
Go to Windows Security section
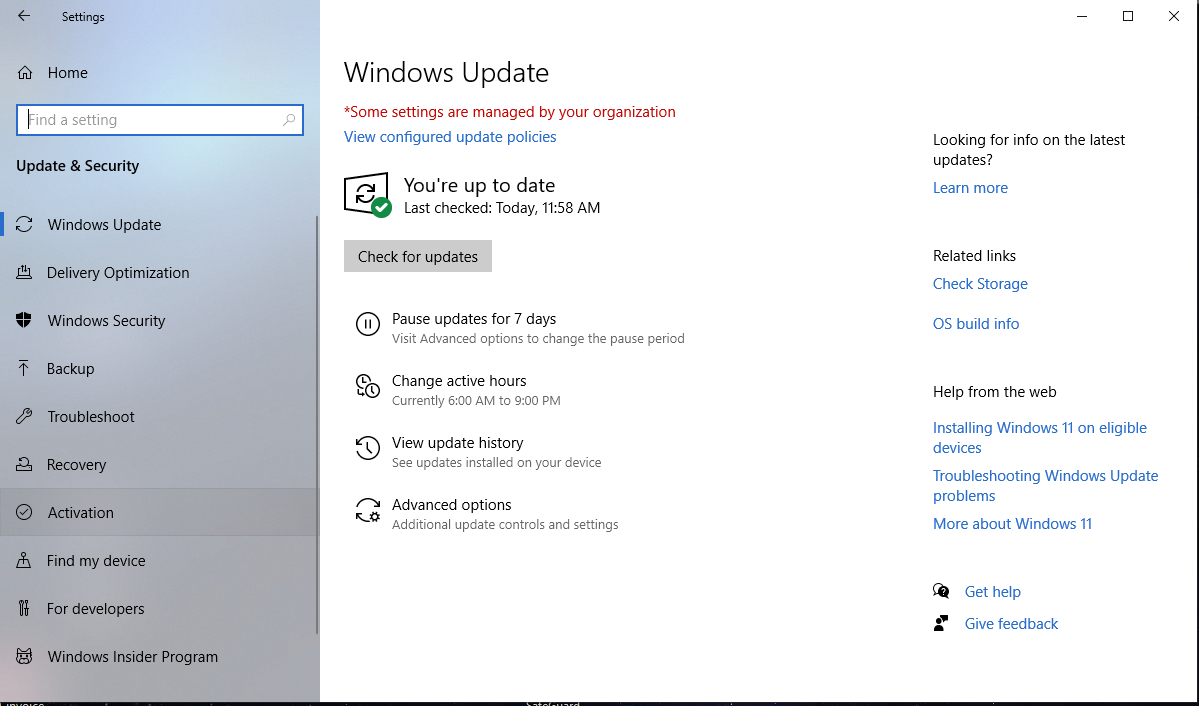[x=160, y=320]
